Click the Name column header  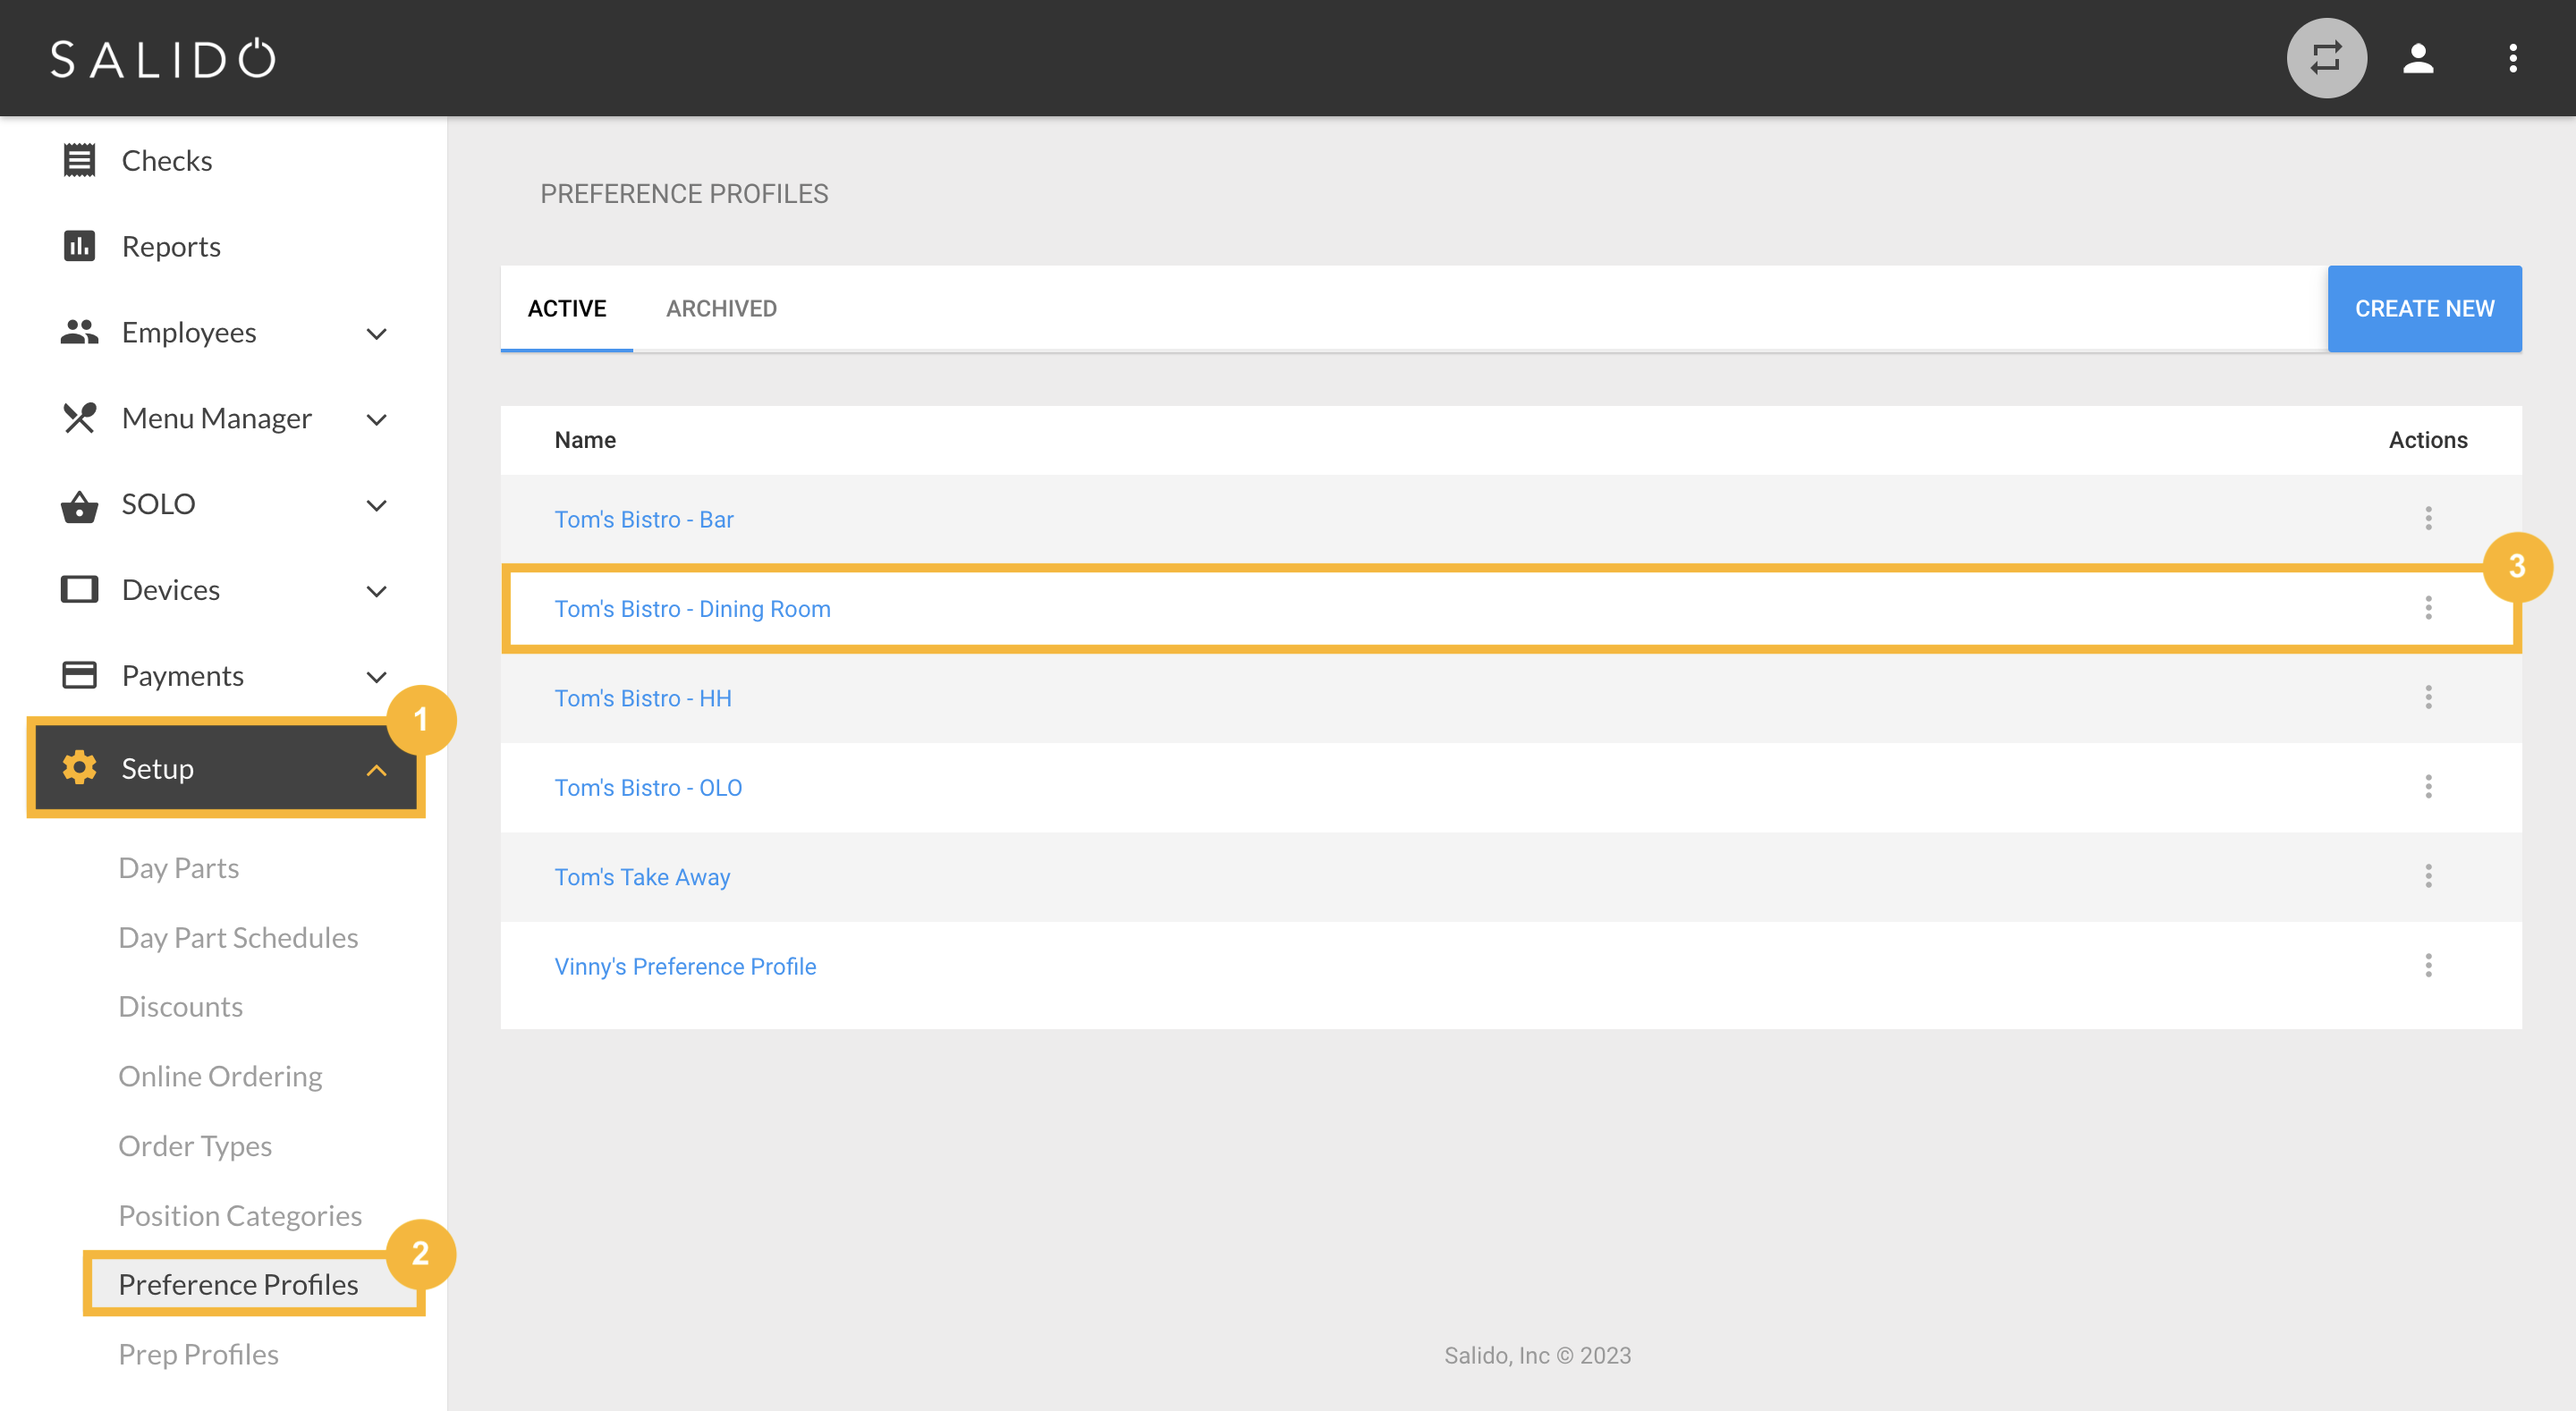[x=585, y=440]
